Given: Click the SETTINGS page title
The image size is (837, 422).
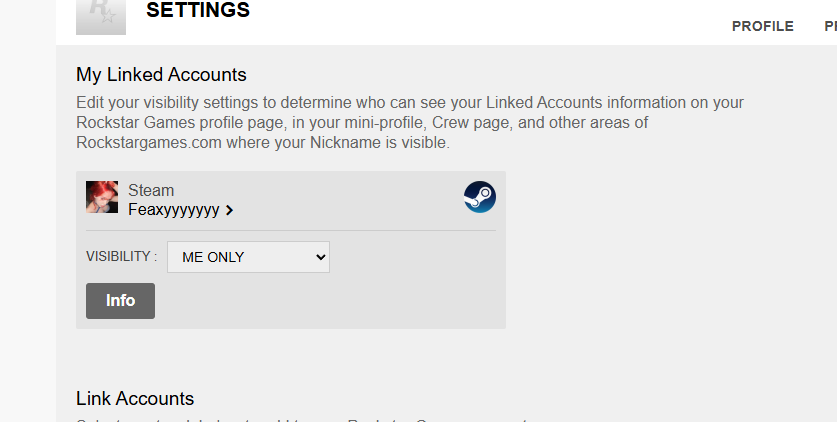Looking at the screenshot, I should pyautogui.click(x=198, y=10).
